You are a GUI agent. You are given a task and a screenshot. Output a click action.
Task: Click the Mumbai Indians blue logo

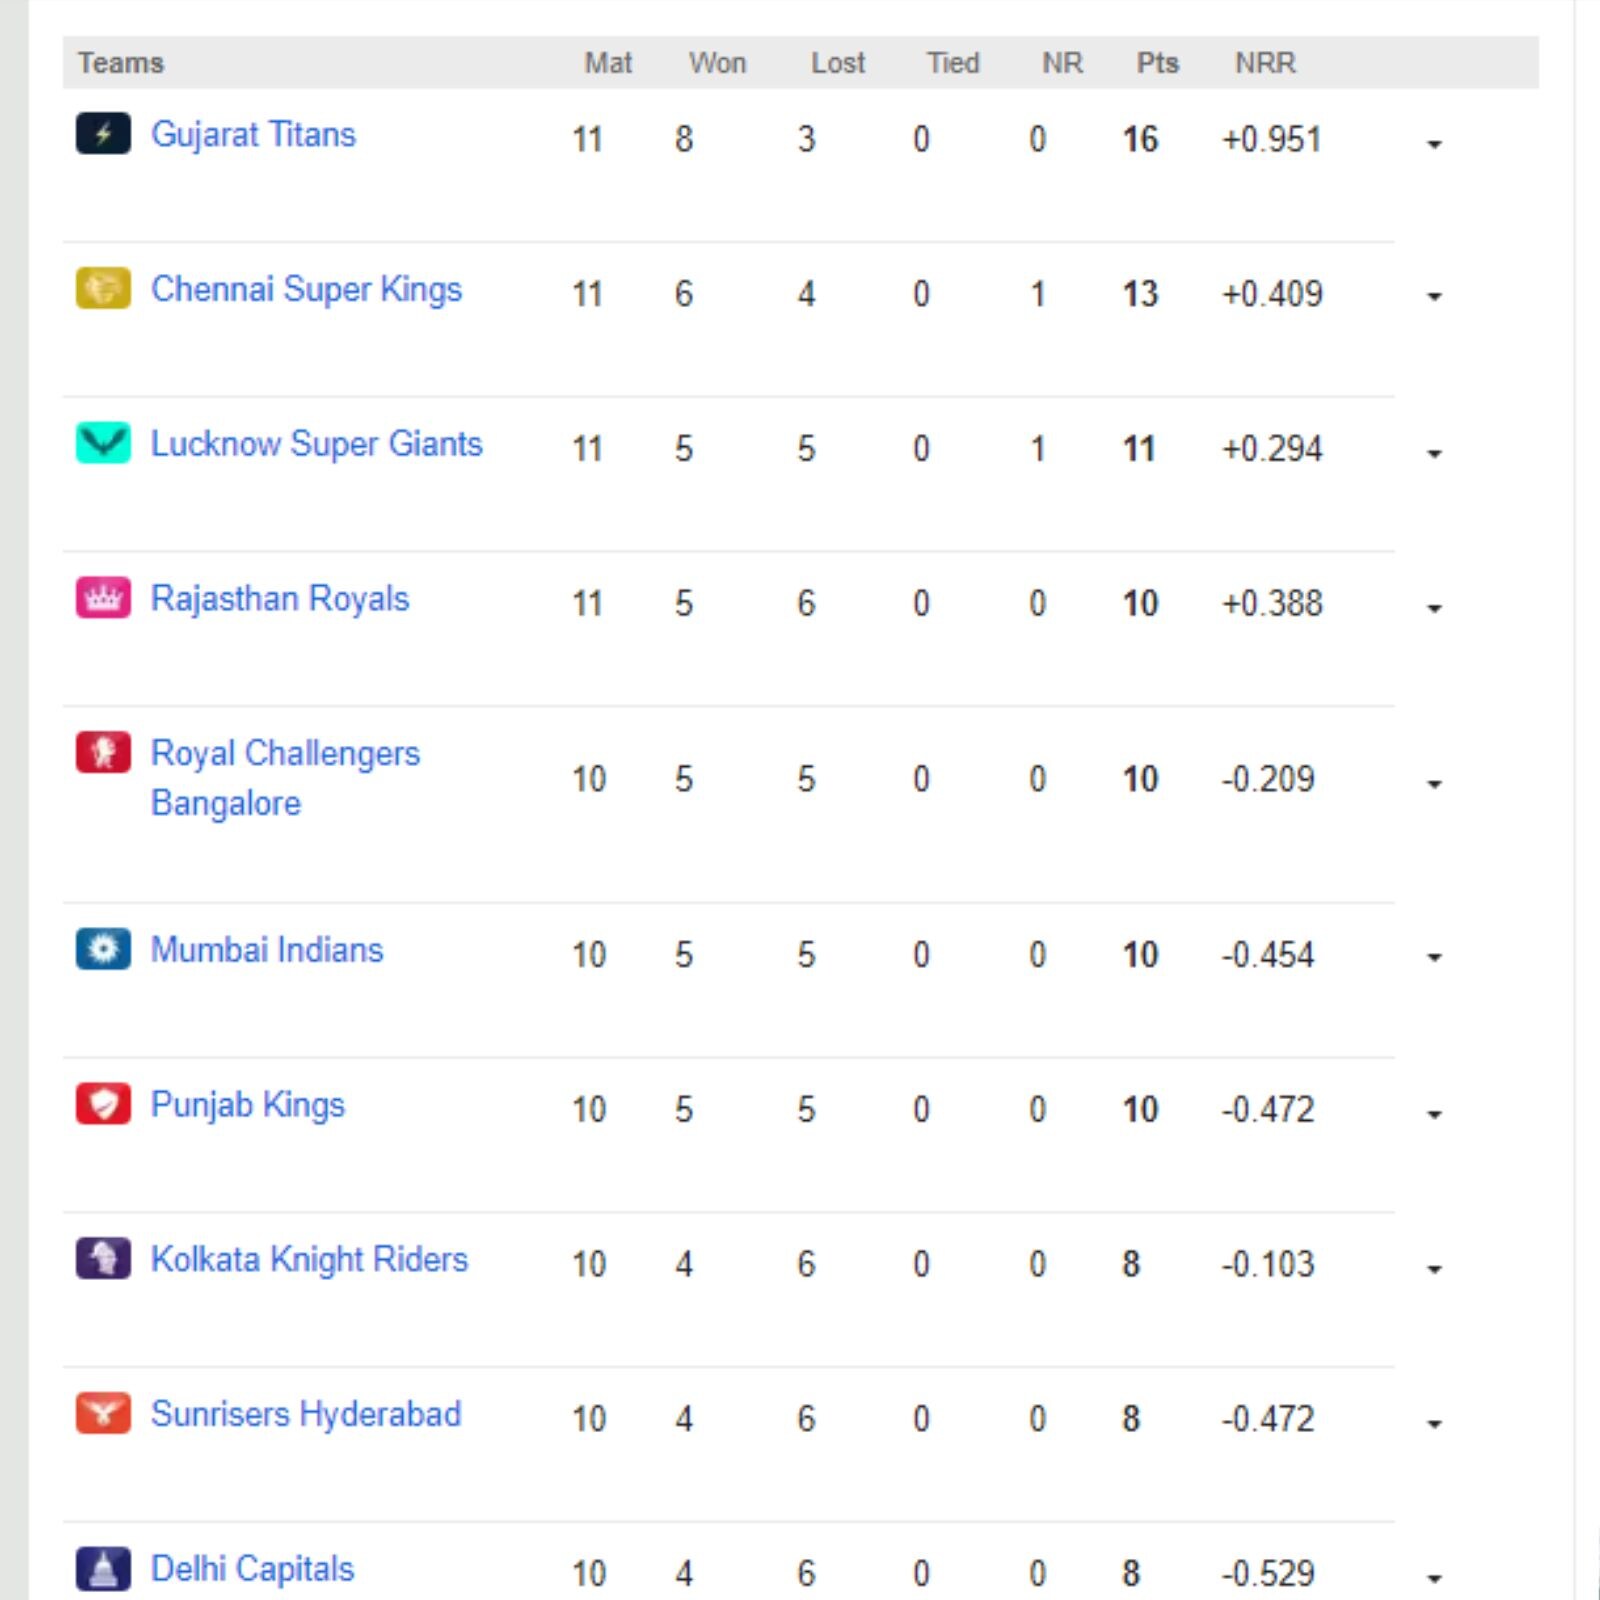(x=103, y=949)
